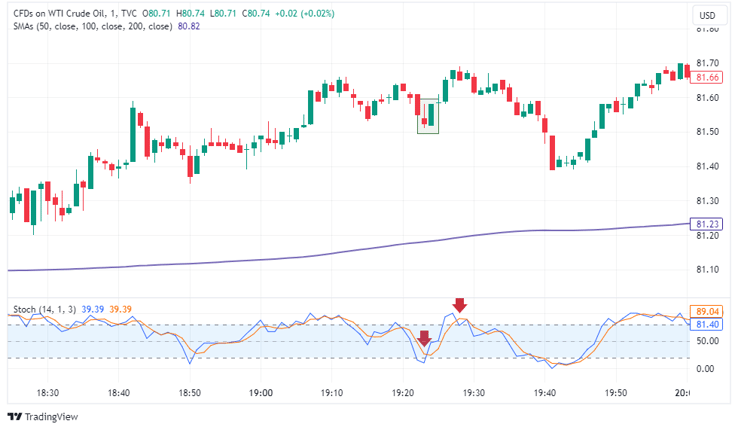Click the TradingView logo
This screenshot has height=430, width=738.
tap(42, 416)
